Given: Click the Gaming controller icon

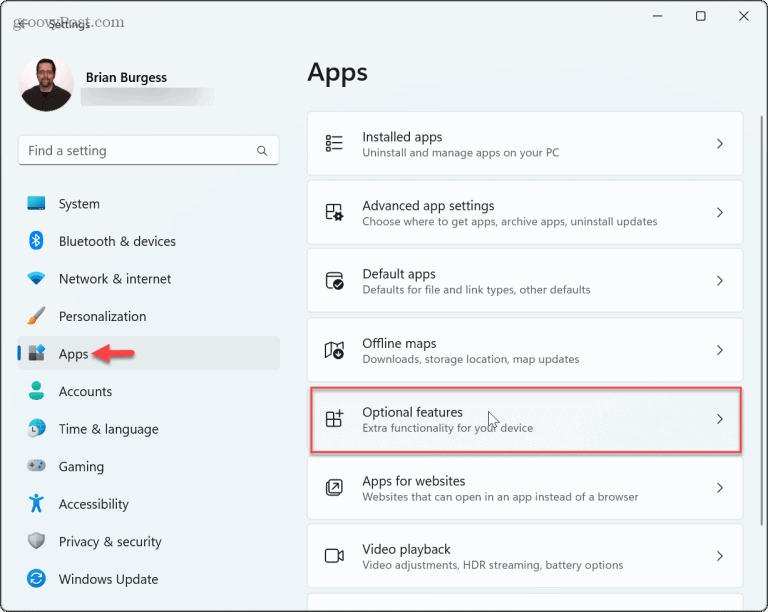Looking at the screenshot, I should click(x=36, y=465).
